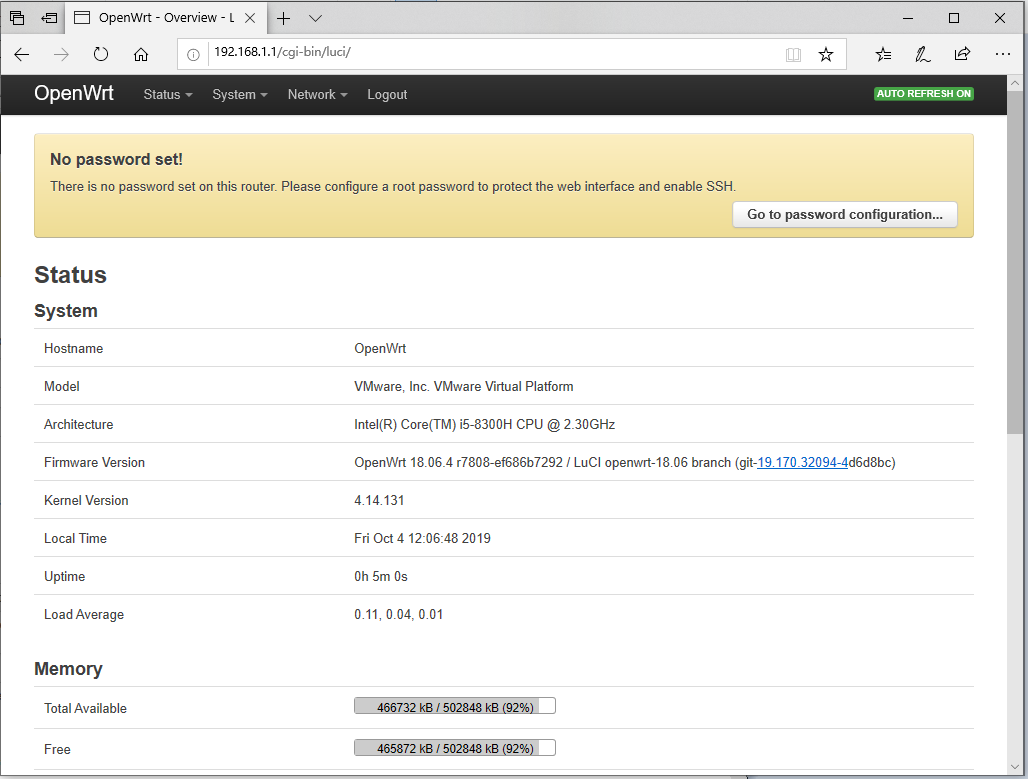Add page to favorites star icon

pyautogui.click(x=825, y=54)
